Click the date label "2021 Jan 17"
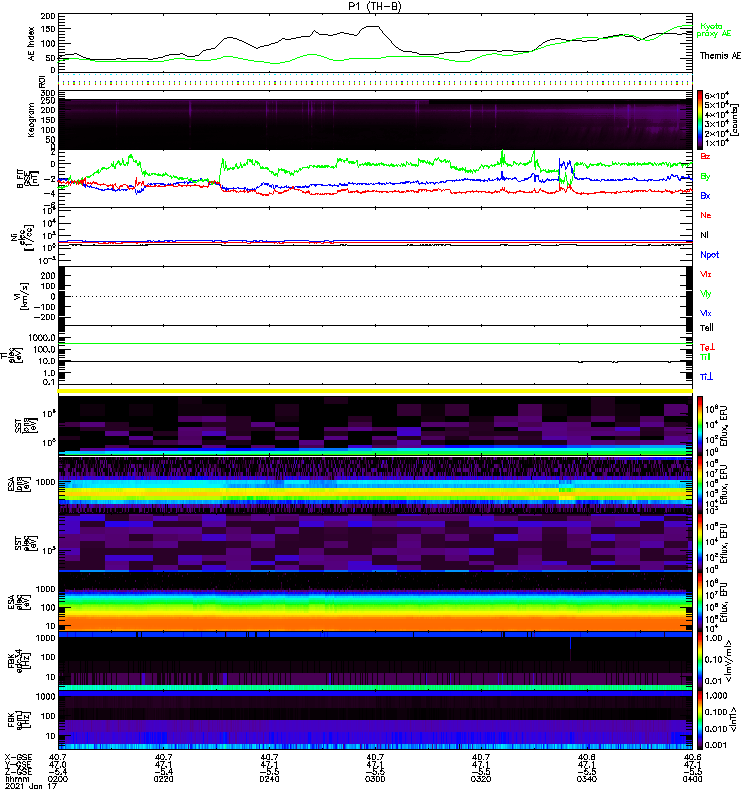Screen dimensions: 750x800 pos(31,786)
